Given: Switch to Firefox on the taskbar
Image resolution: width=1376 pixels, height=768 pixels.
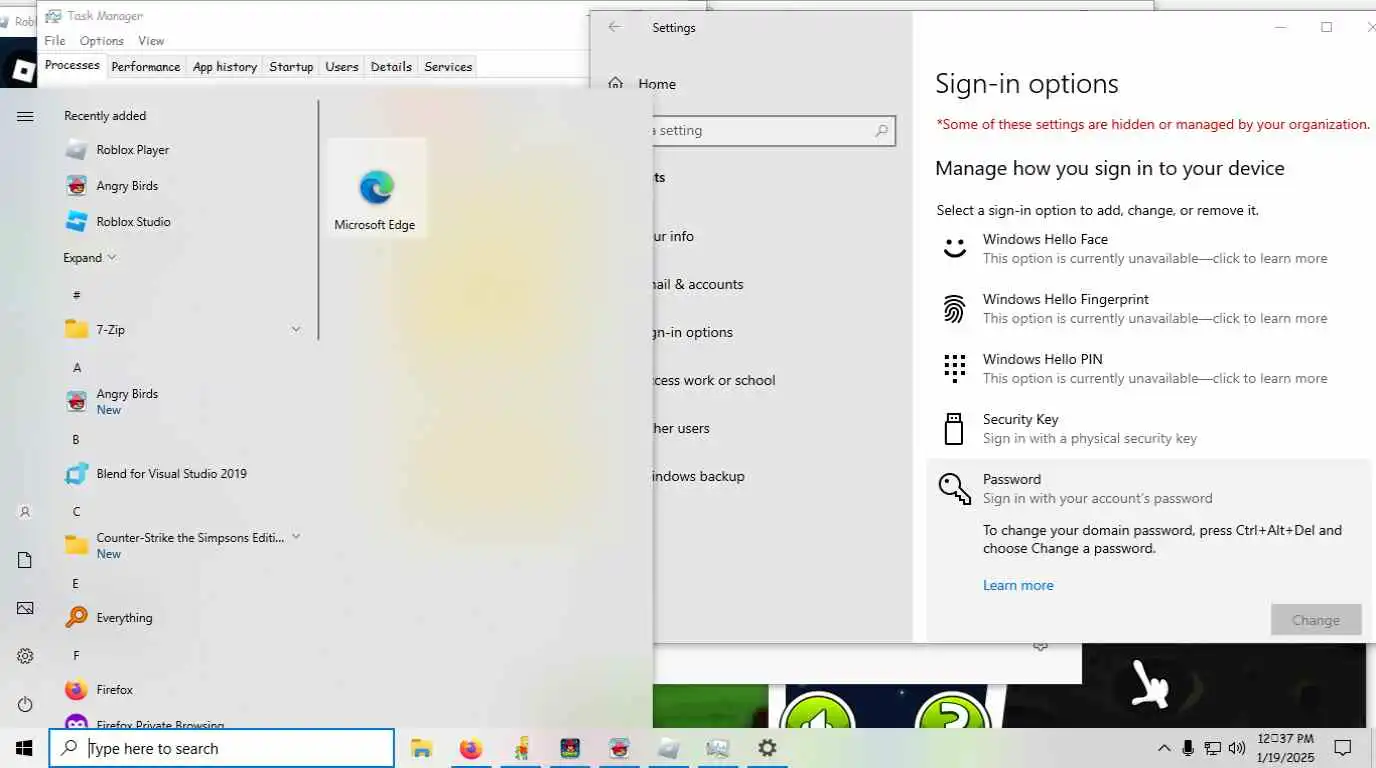Looking at the screenshot, I should tap(471, 748).
